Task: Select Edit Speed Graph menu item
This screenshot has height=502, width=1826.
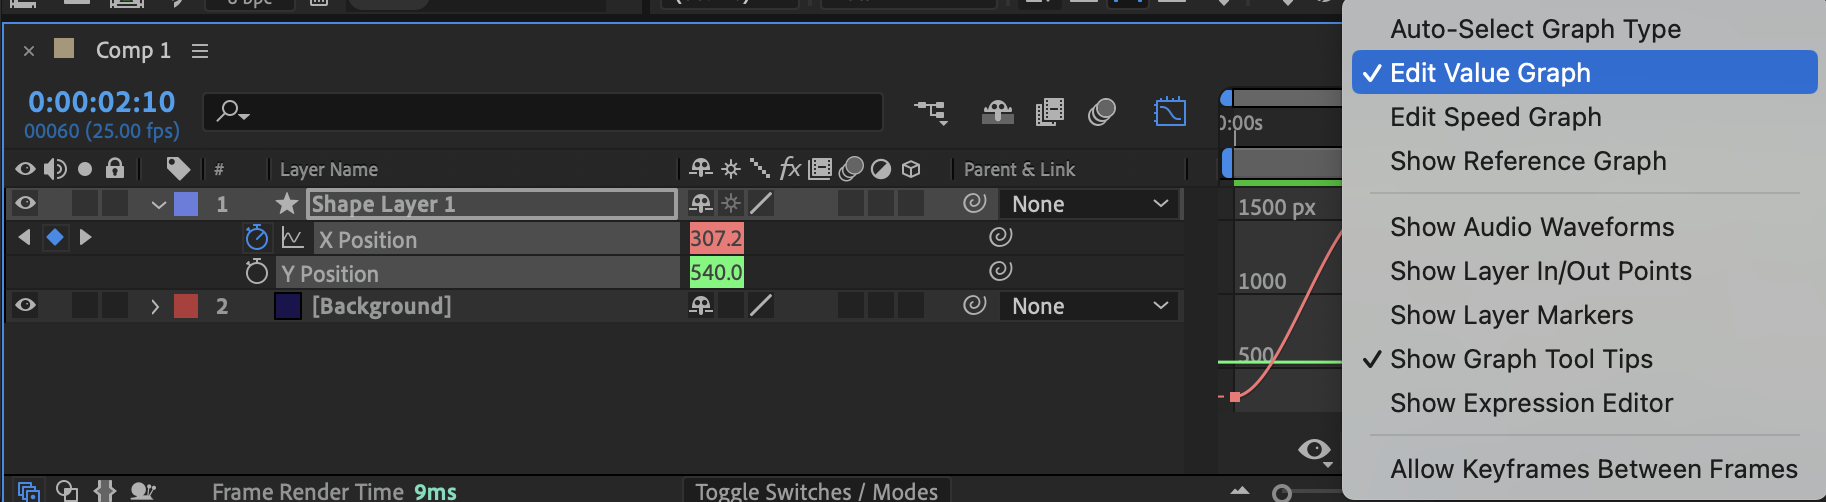Action: pos(1495,117)
